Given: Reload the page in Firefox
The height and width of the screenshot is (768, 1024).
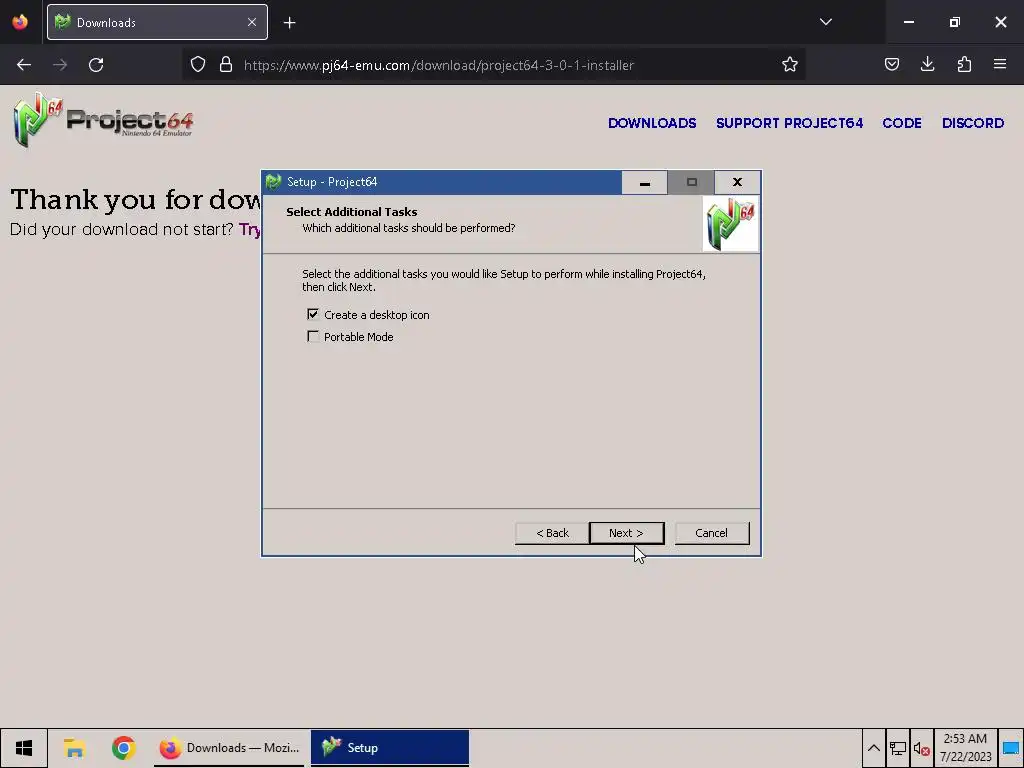Looking at the screenshot, I should point(96,65).
